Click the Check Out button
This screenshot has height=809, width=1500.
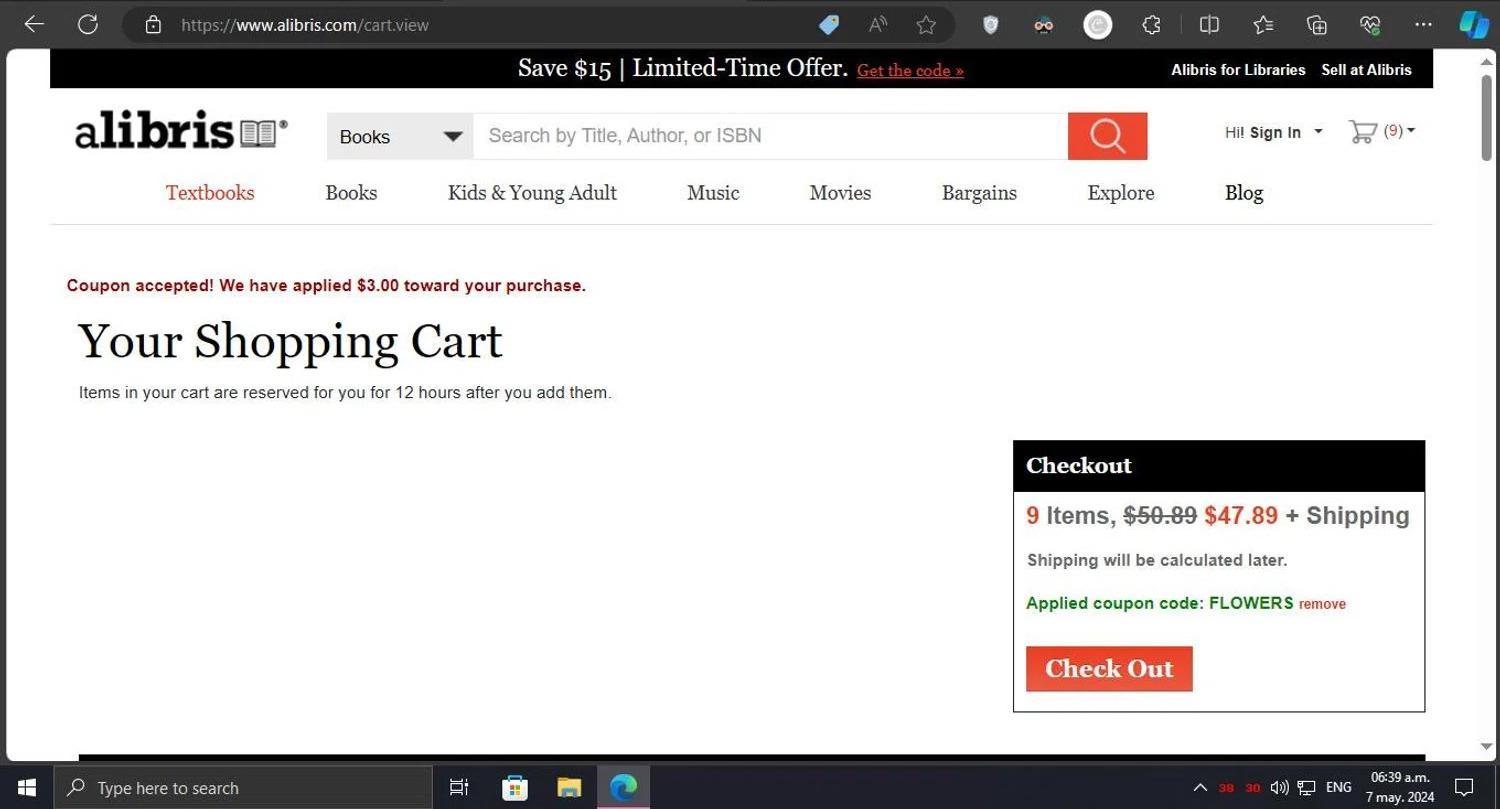point(1109,669)
